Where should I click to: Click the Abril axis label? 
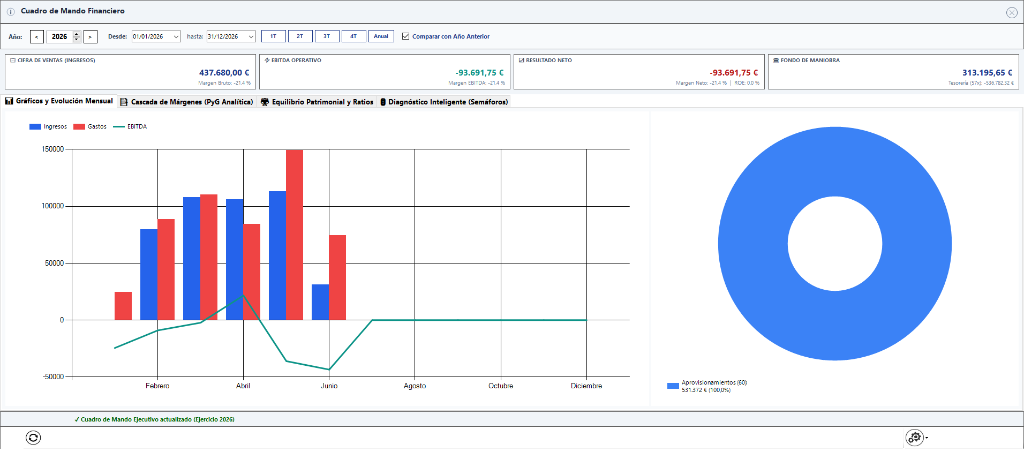pyautogui.click(x=243, y=386)
